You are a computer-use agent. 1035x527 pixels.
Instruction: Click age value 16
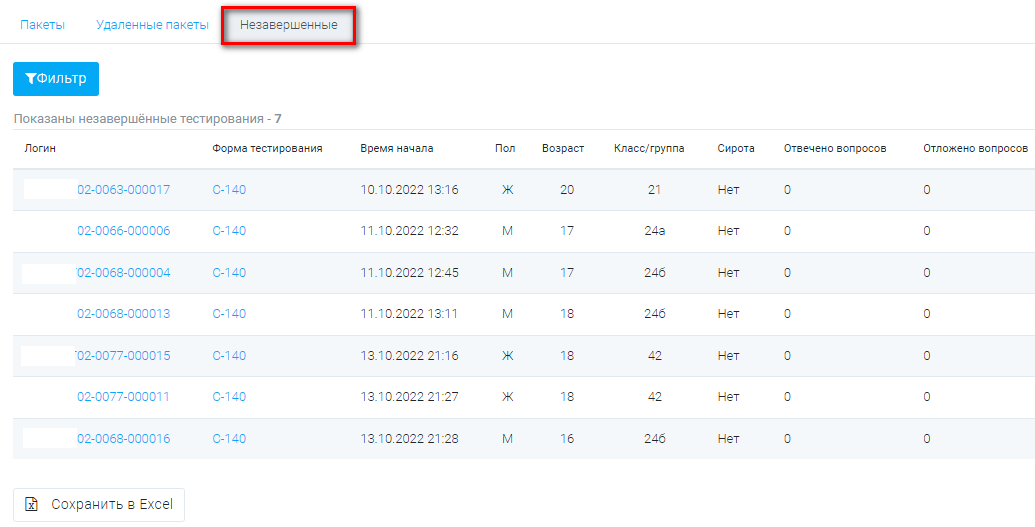pyautogui.click(x=567, y=439)
